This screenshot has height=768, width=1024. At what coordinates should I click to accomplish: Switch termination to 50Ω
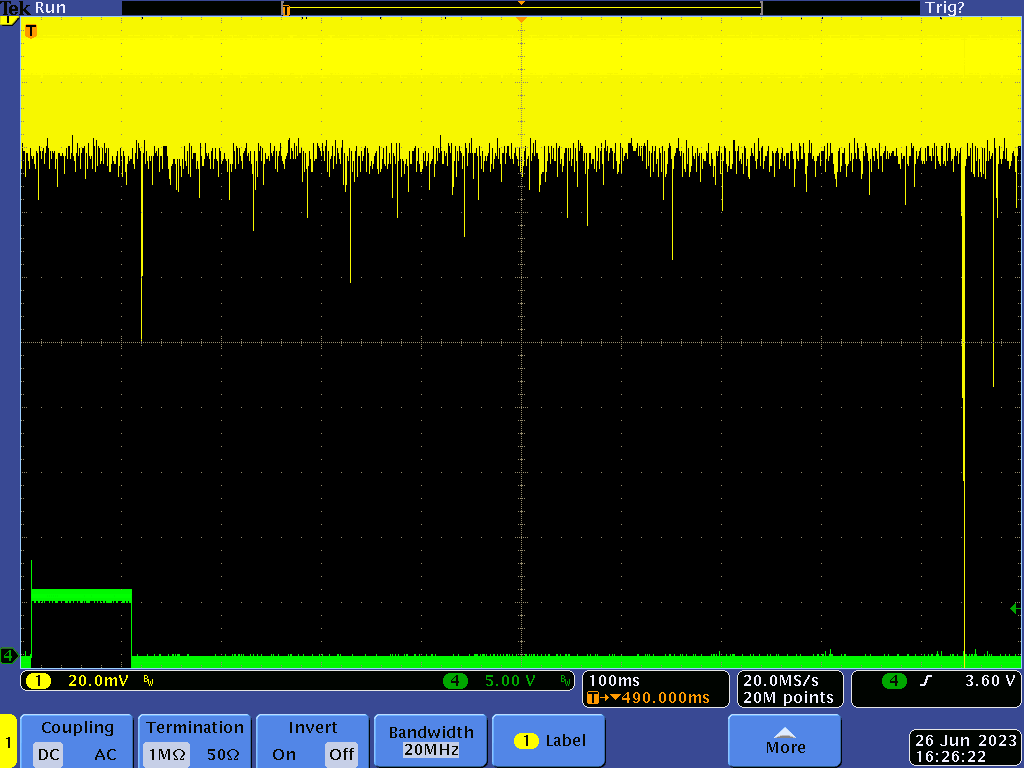[223, 755]
